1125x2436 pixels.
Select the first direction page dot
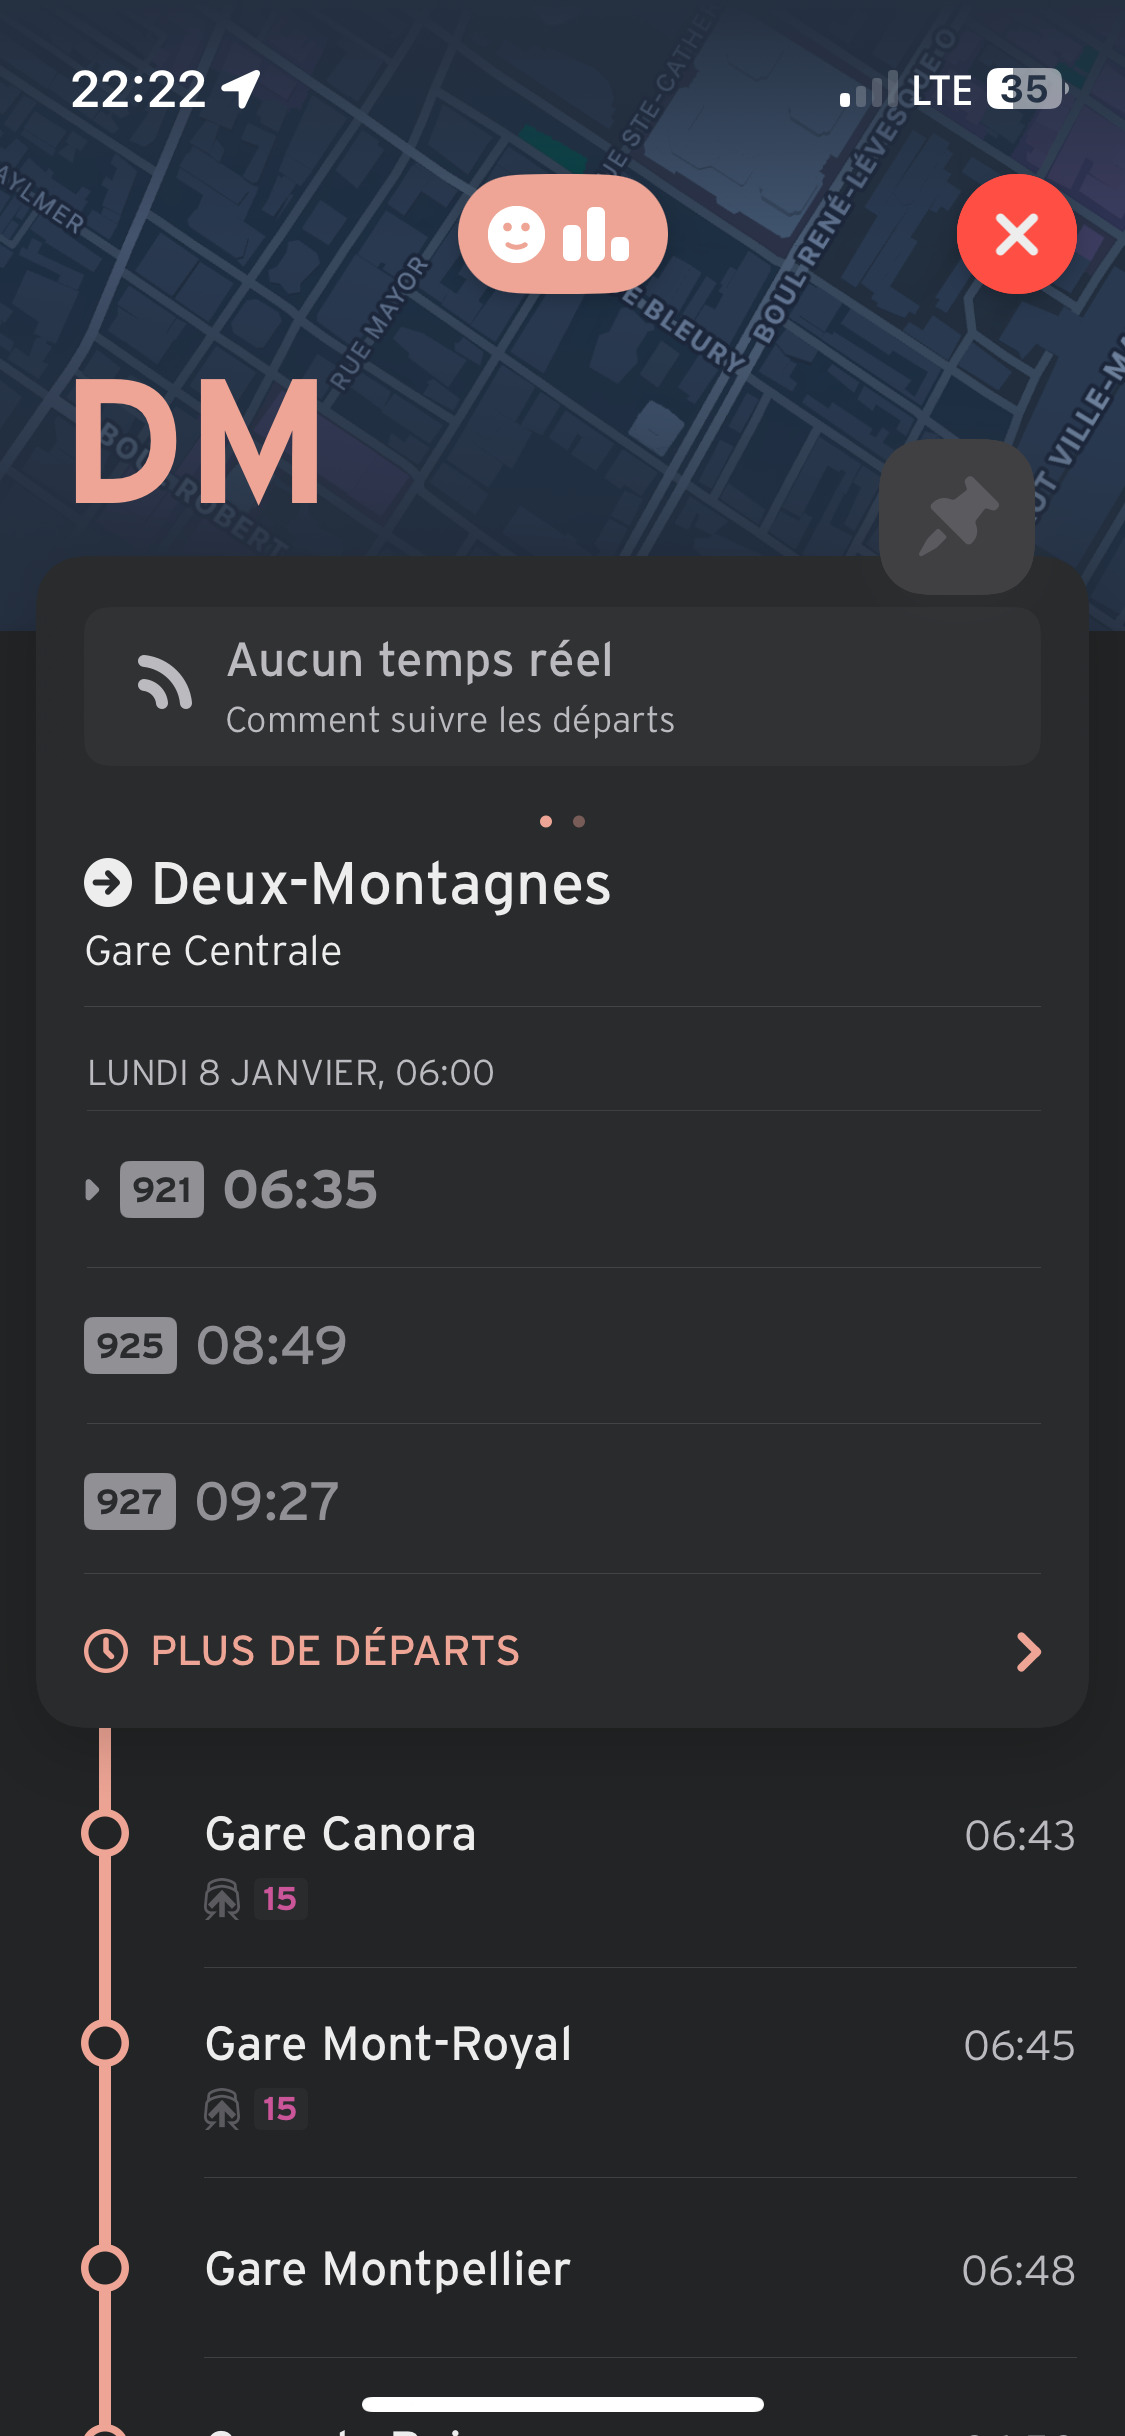[546, 822]
